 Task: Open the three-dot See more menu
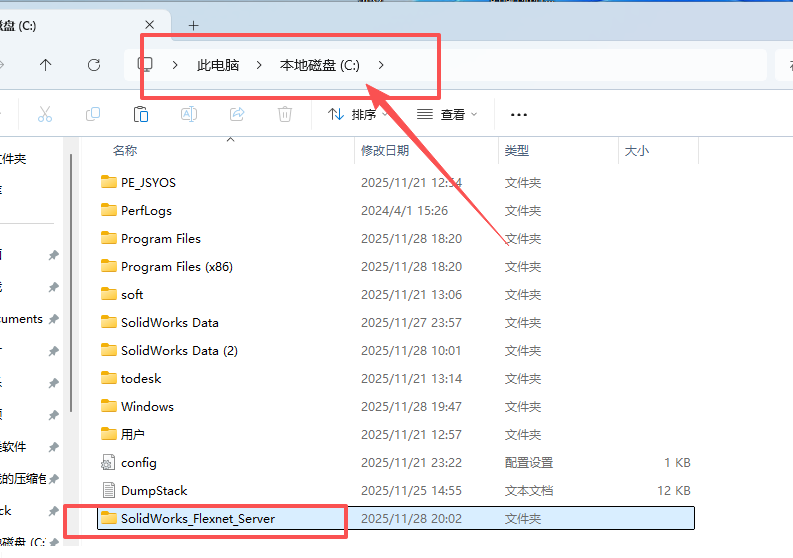click(x=519, y=115)
